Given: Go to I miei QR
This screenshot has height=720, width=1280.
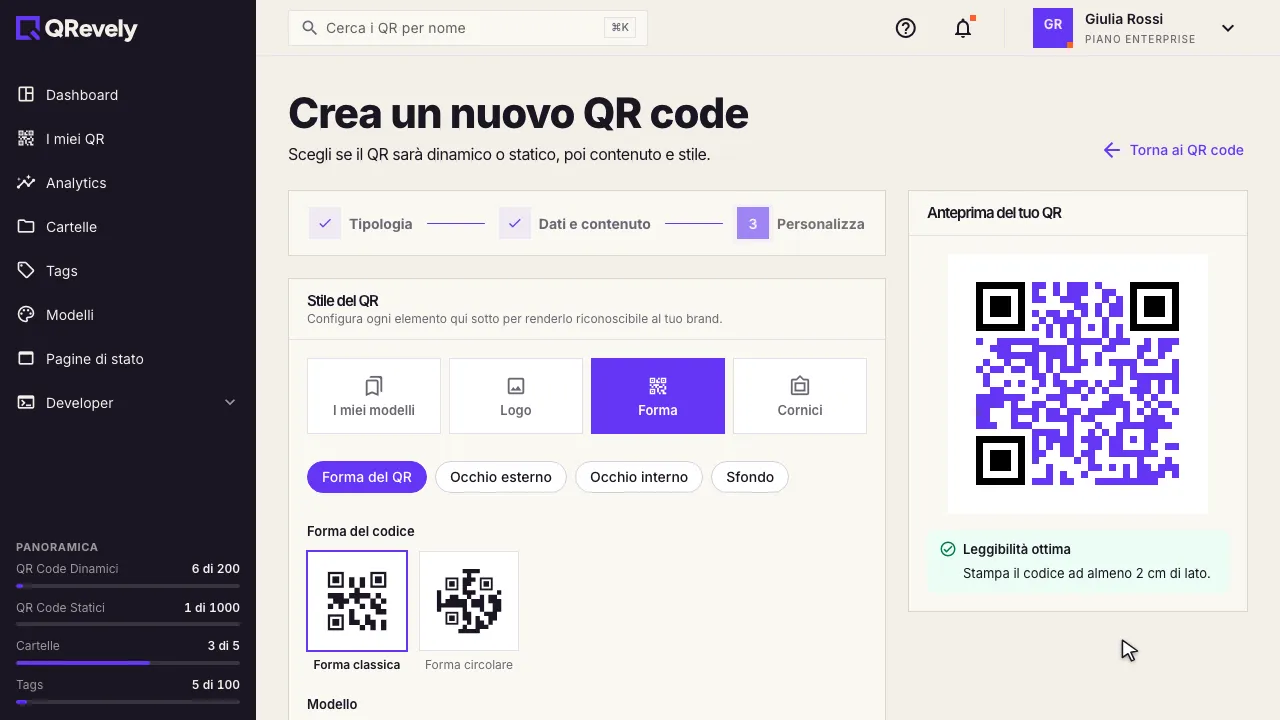Looking at the screenshot, I should 128,139.
